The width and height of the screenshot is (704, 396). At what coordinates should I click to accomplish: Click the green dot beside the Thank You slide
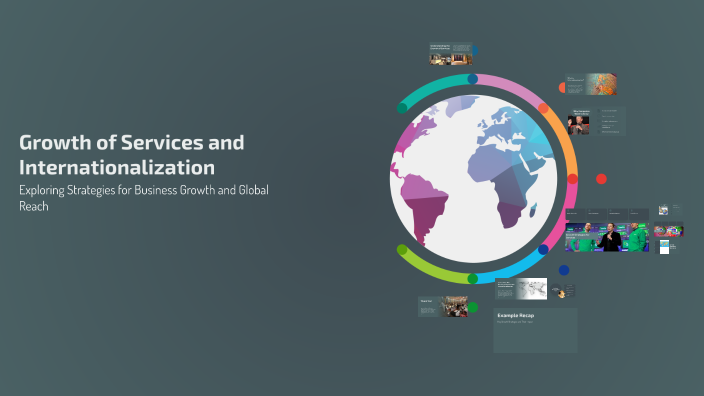(473, 308)
